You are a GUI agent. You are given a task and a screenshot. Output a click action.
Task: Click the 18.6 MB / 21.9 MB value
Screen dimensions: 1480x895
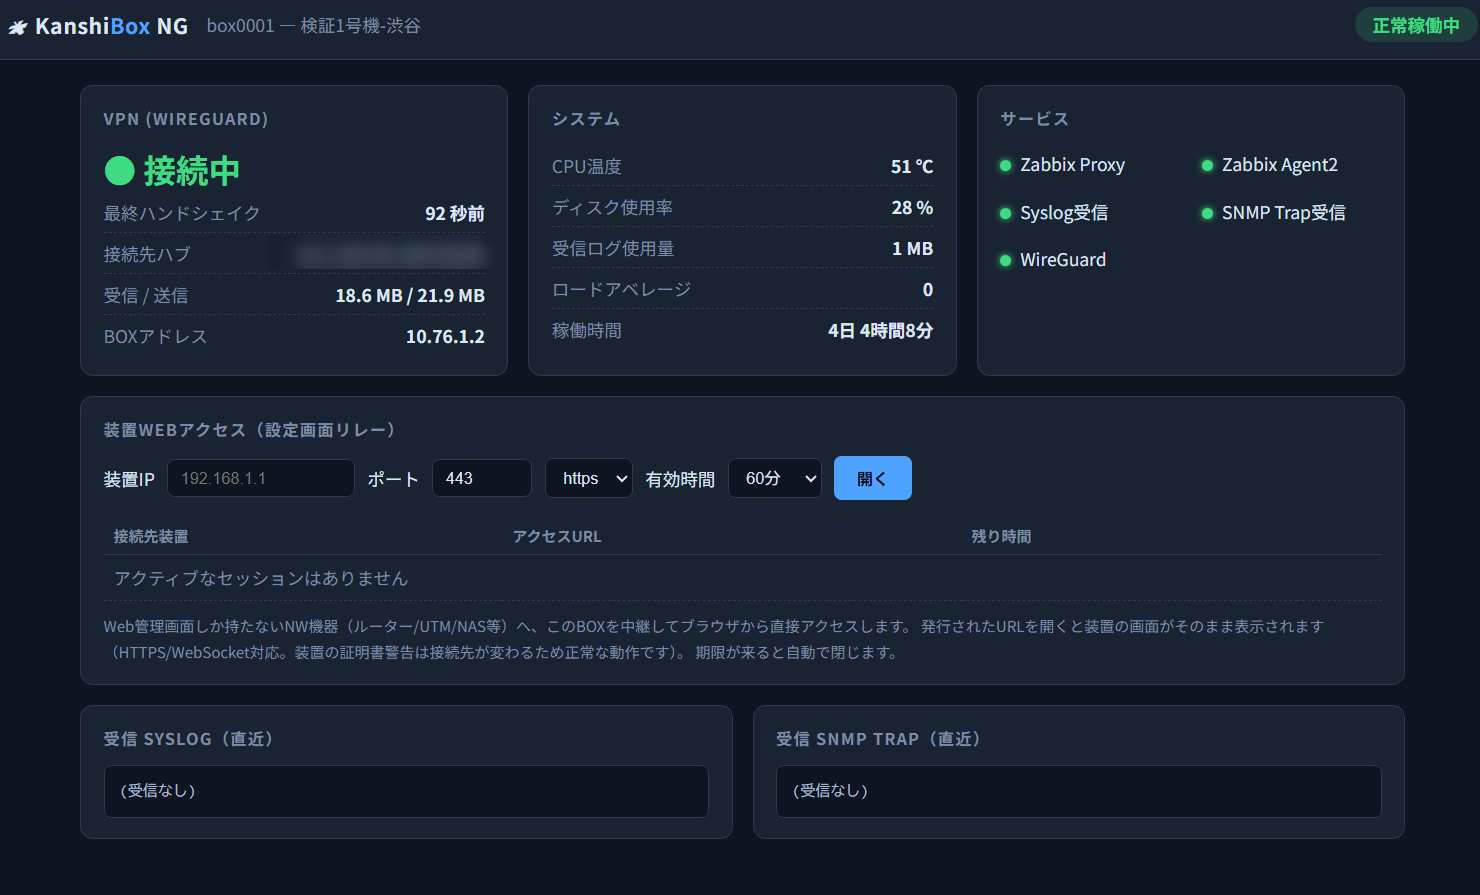click(410, 296)
